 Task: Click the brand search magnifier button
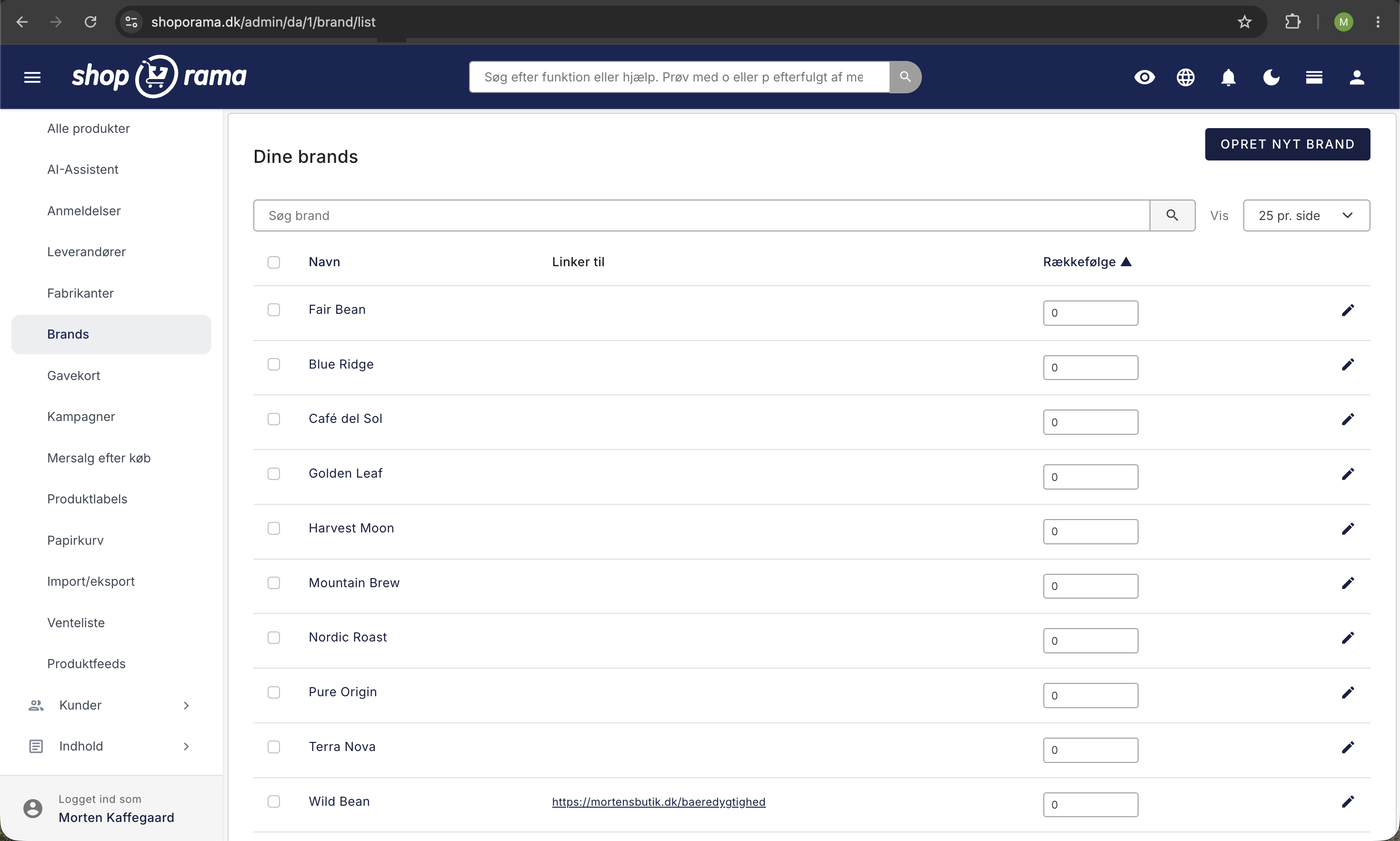coord(1173,215)
